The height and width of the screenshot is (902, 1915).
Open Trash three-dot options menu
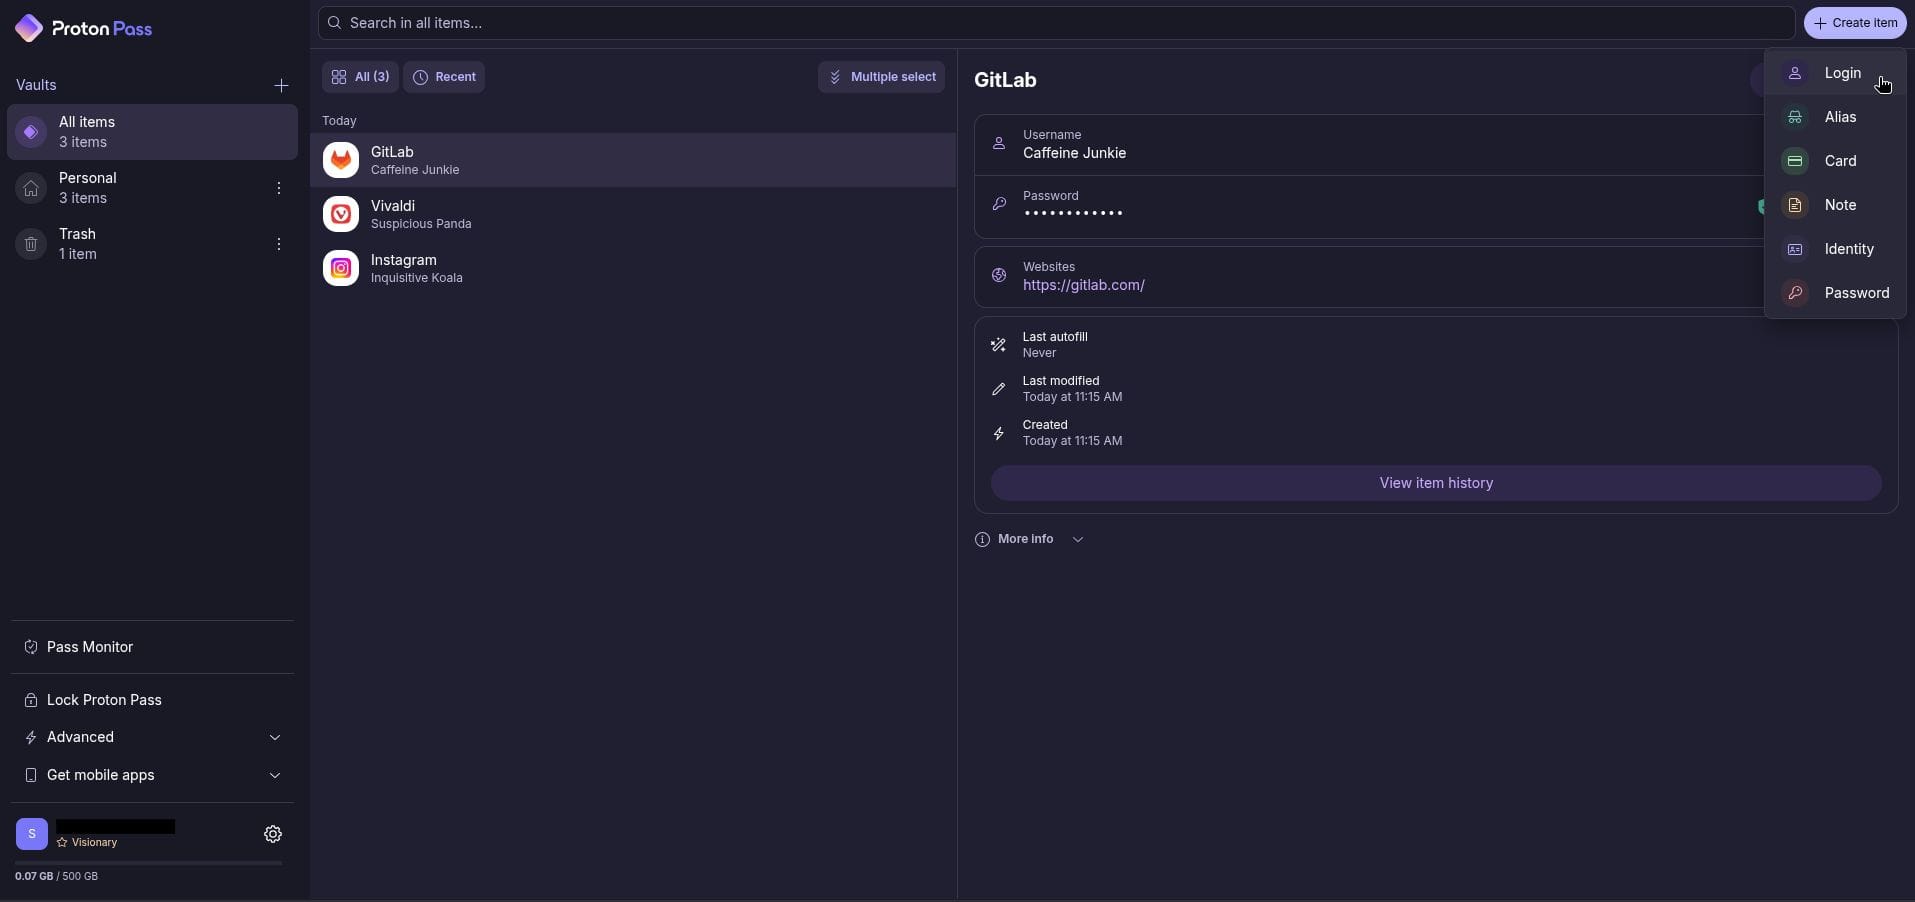(x=279, y=244)
